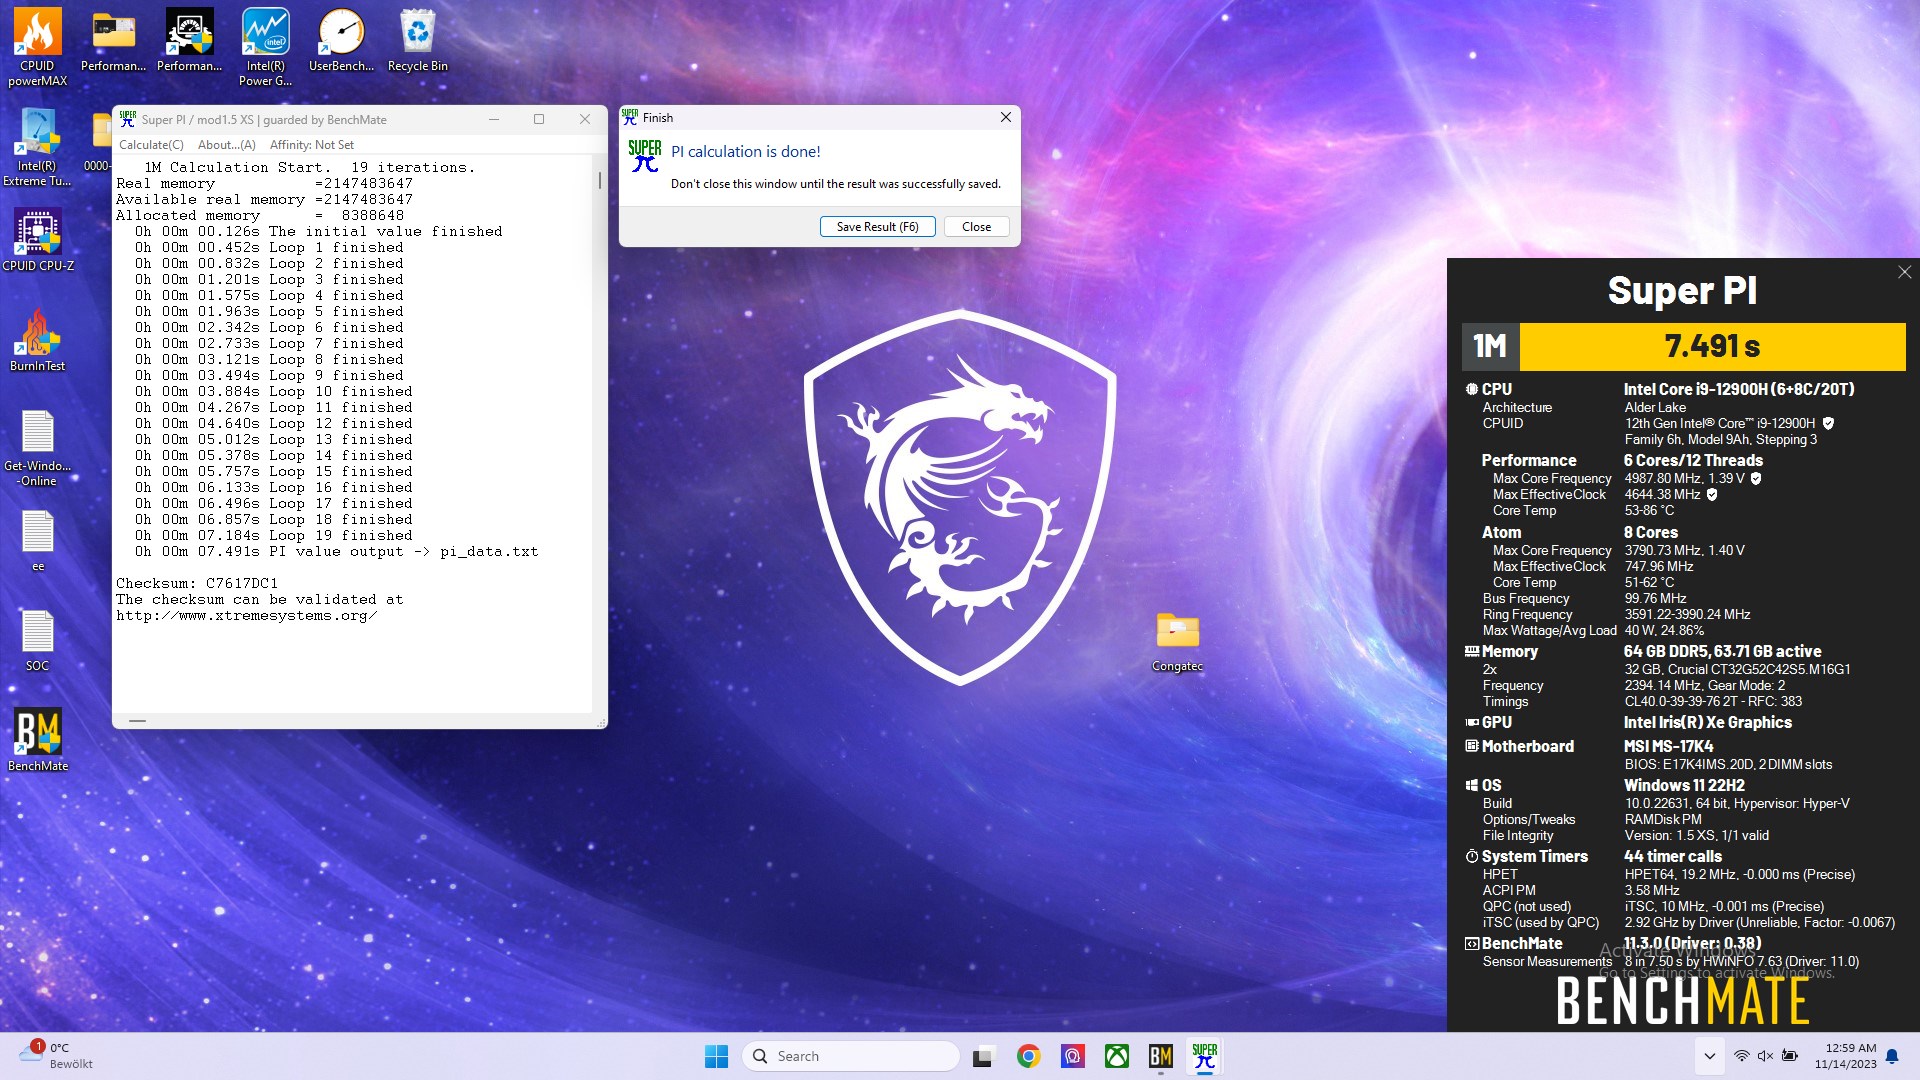Click Affinity: Not Set menu item
This screenshot has height=1080, width=1920.
(x=312, y=145)
